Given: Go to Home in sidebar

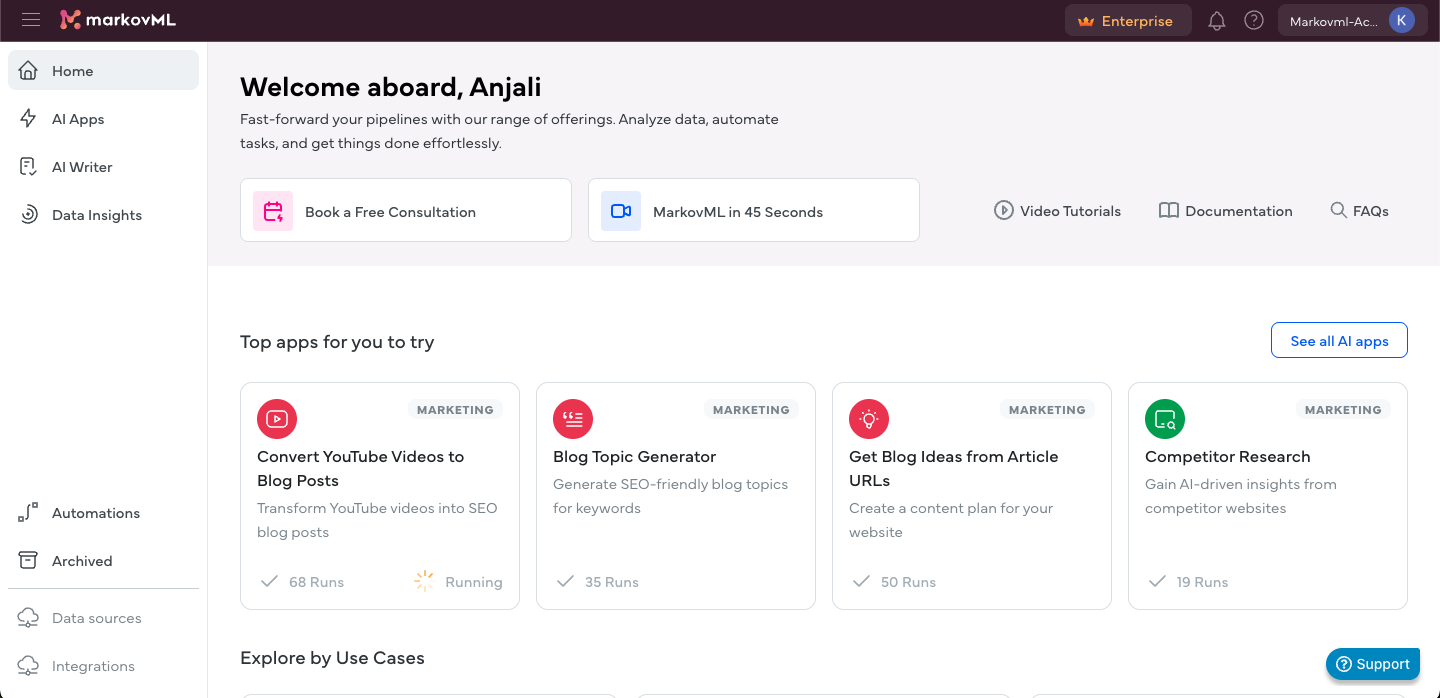Looking at the screenshot, I should point(104,71).
